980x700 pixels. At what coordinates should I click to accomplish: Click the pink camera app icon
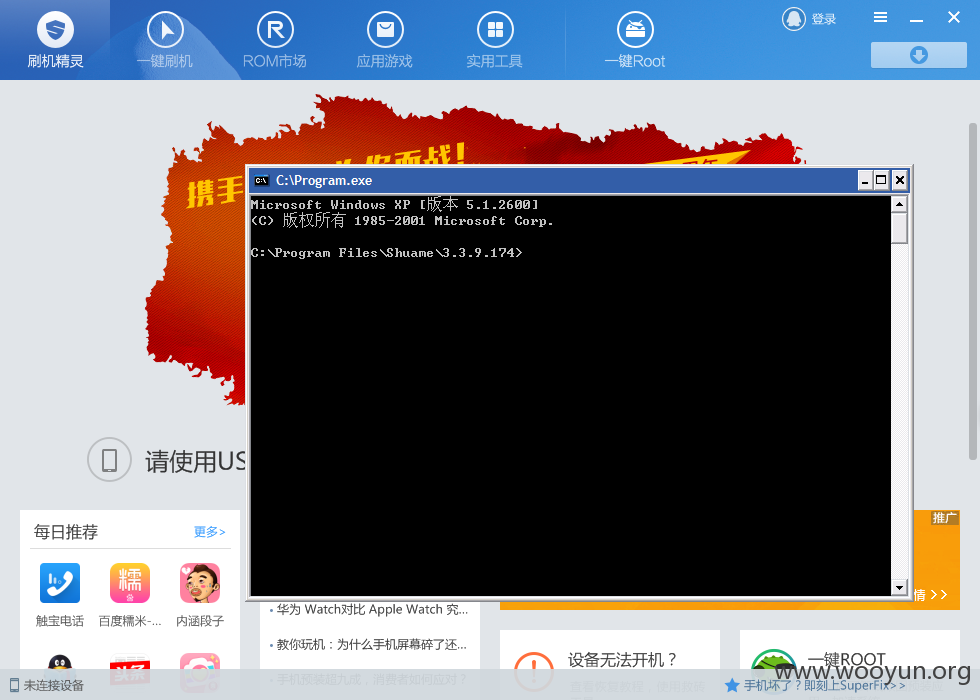click(x=200, y=672)
